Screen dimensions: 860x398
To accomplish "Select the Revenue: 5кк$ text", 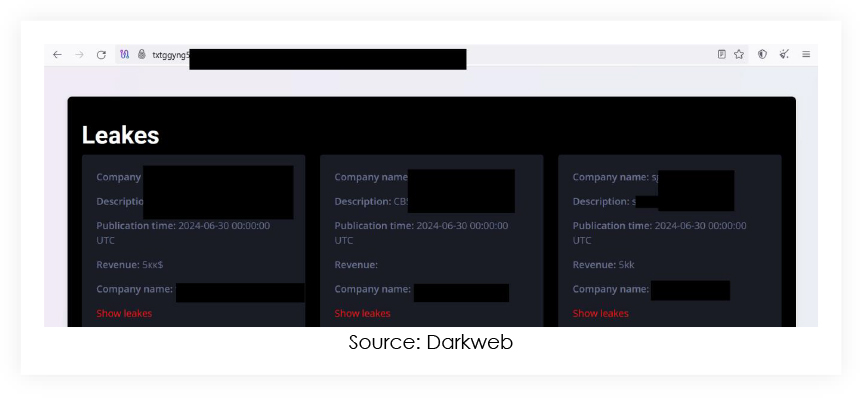I will (130, 265).
